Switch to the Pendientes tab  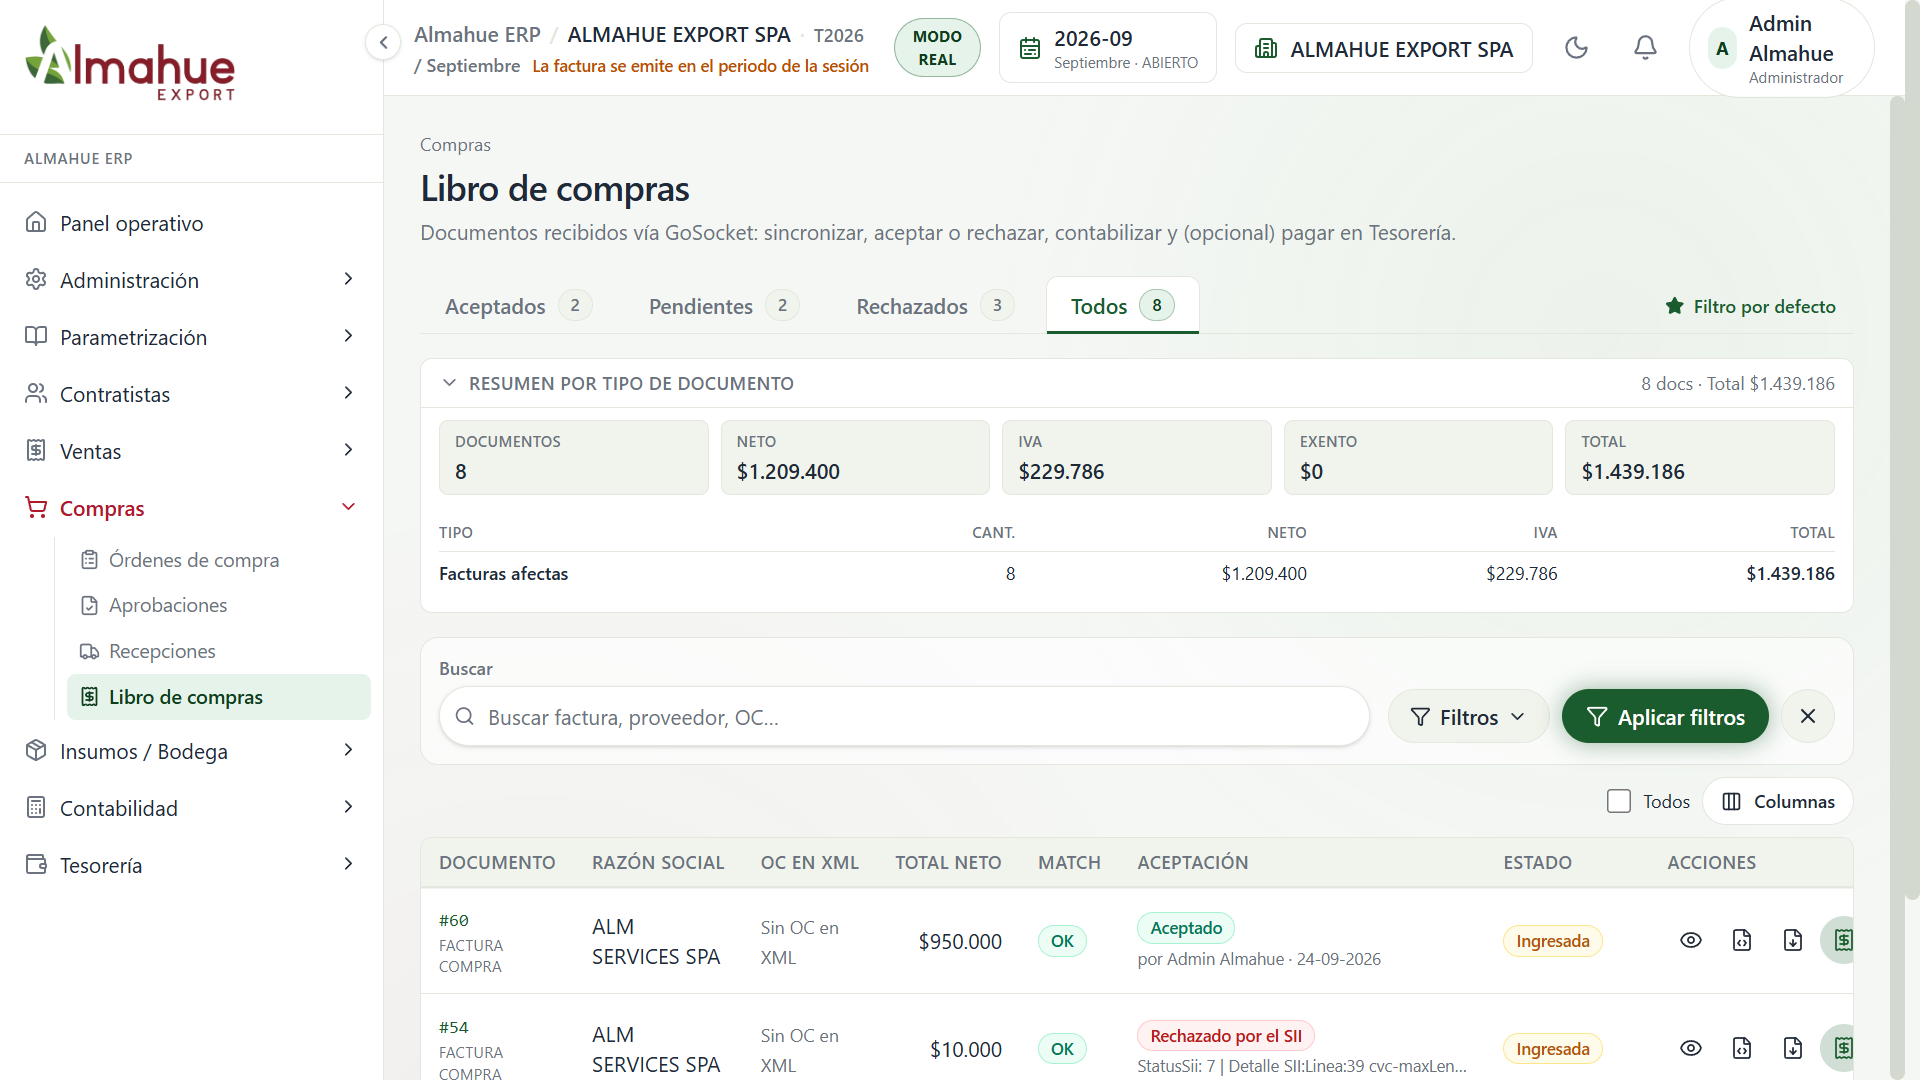[723, 306]
